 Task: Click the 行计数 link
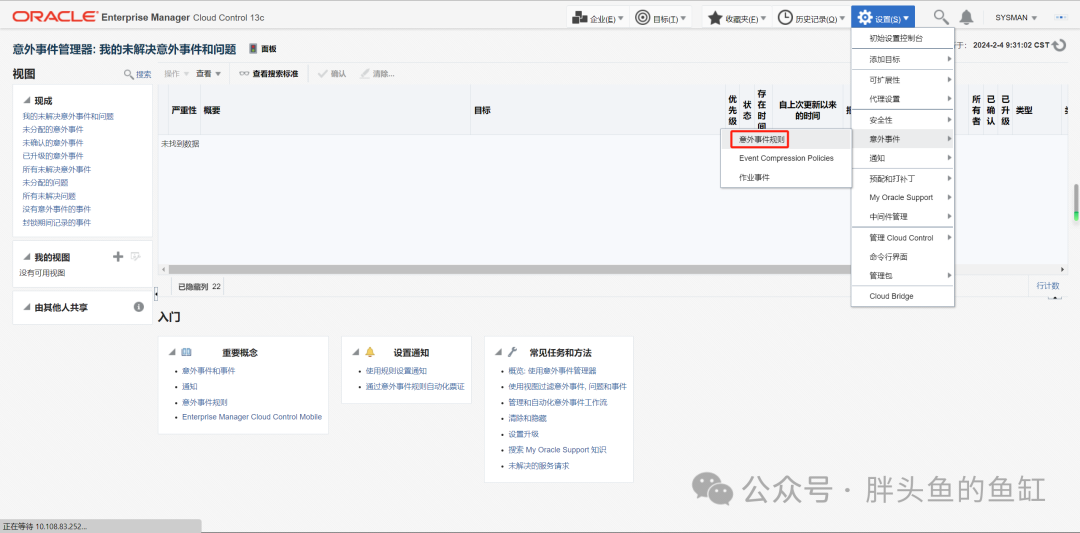point(1048,286)
